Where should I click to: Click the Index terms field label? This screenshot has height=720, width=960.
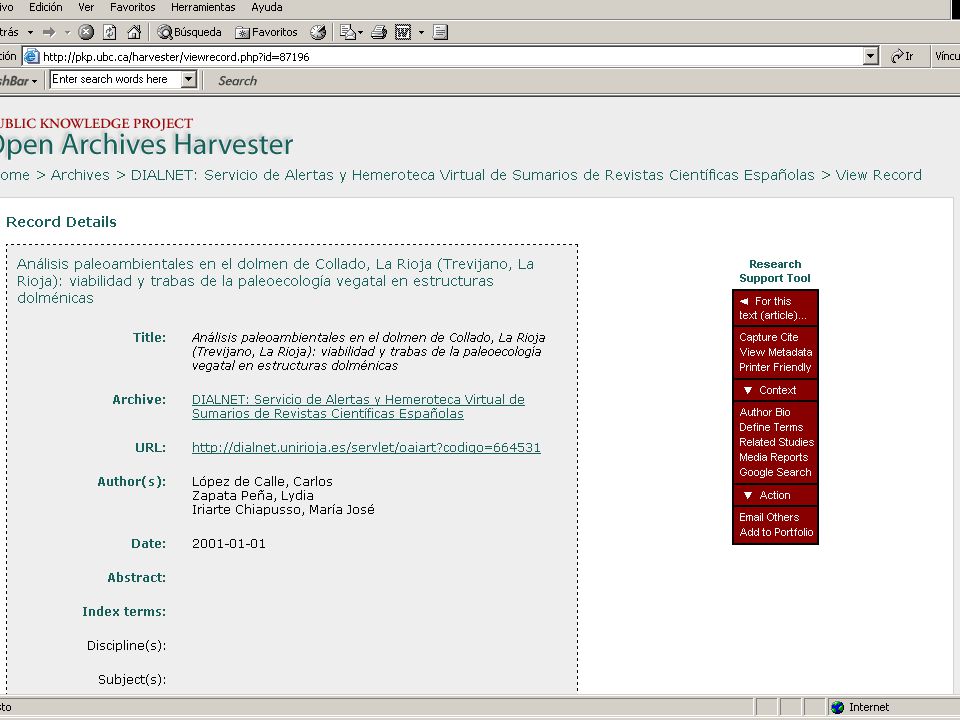[x=124, y=612]
